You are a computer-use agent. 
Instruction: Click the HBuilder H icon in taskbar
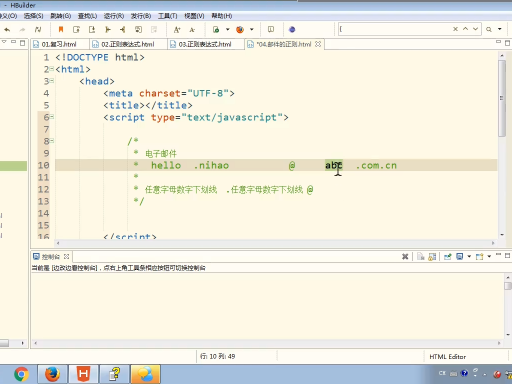[84, 374]
